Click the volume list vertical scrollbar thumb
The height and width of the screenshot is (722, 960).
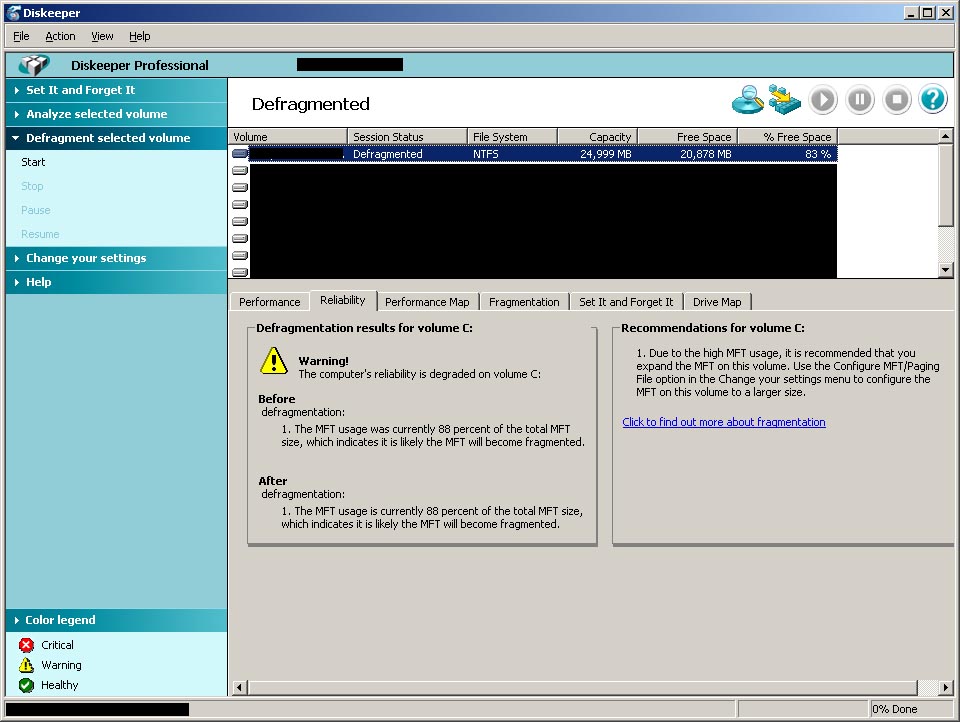pyautogui.click(x=945, y=185)
